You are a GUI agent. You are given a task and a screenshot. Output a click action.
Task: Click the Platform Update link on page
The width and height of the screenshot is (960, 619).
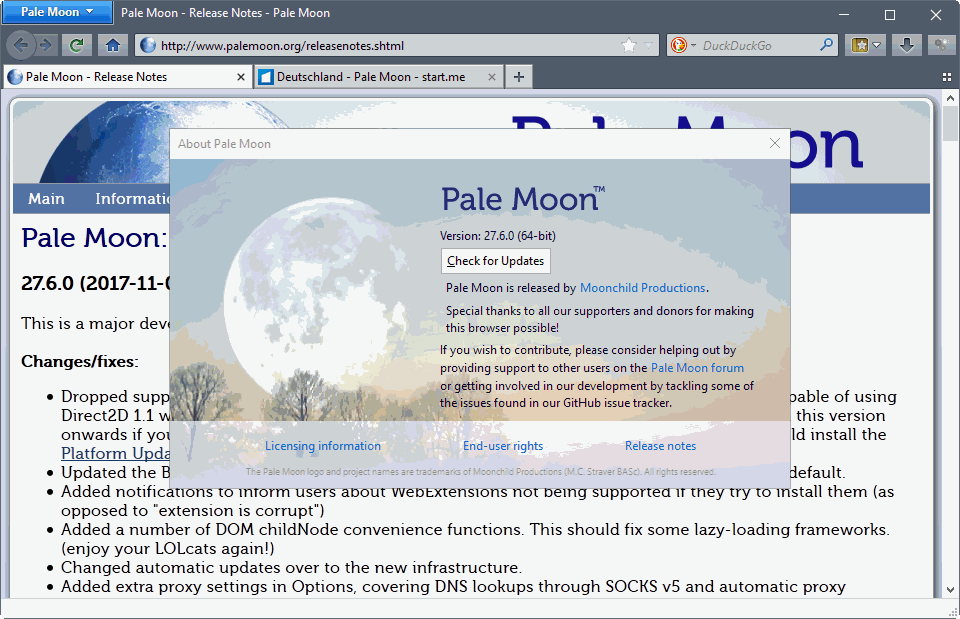click(116, 454)
